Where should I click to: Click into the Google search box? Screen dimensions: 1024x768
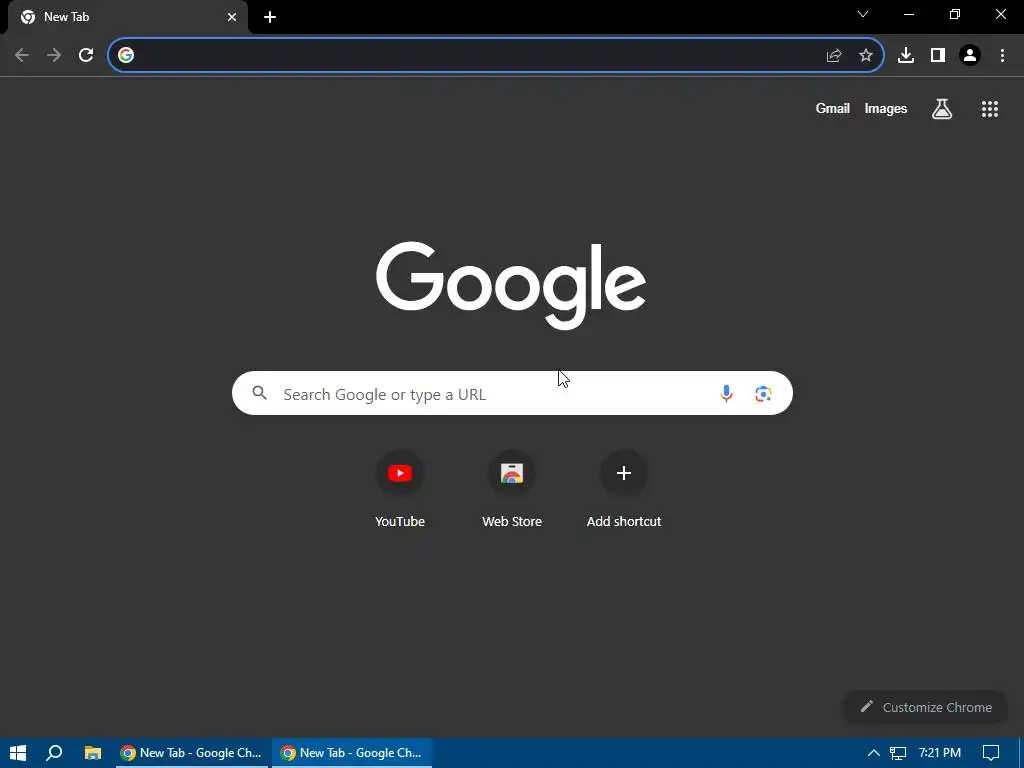[x=512, y=393]
